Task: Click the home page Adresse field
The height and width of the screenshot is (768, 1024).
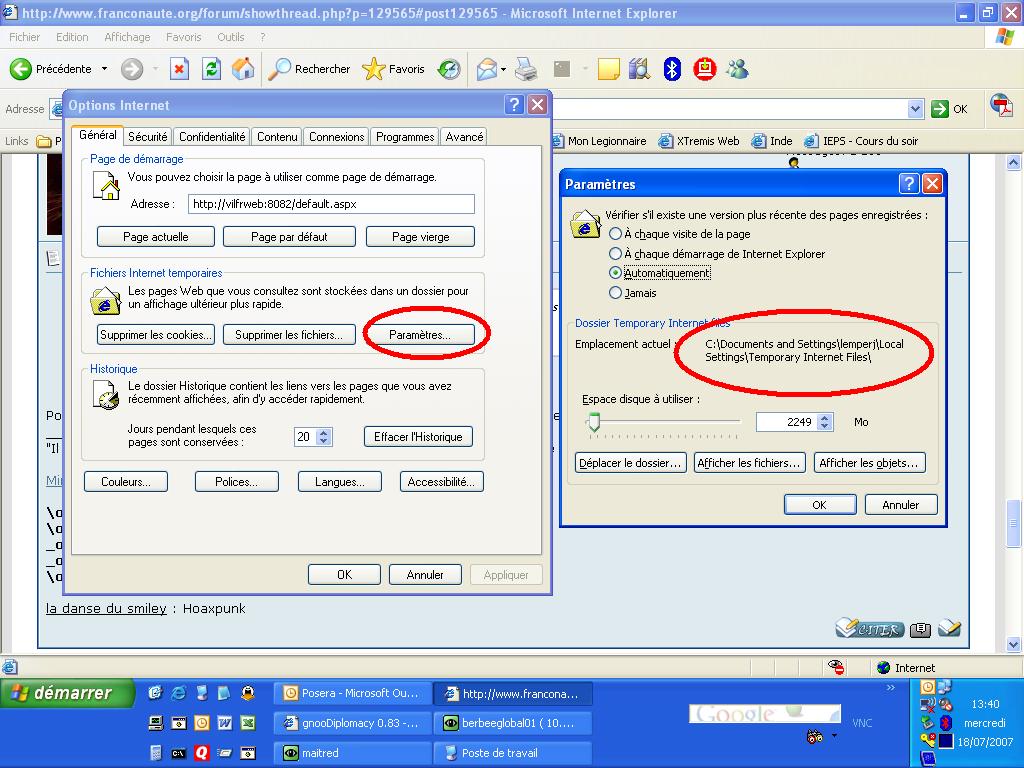Action: tap(331, 204)
